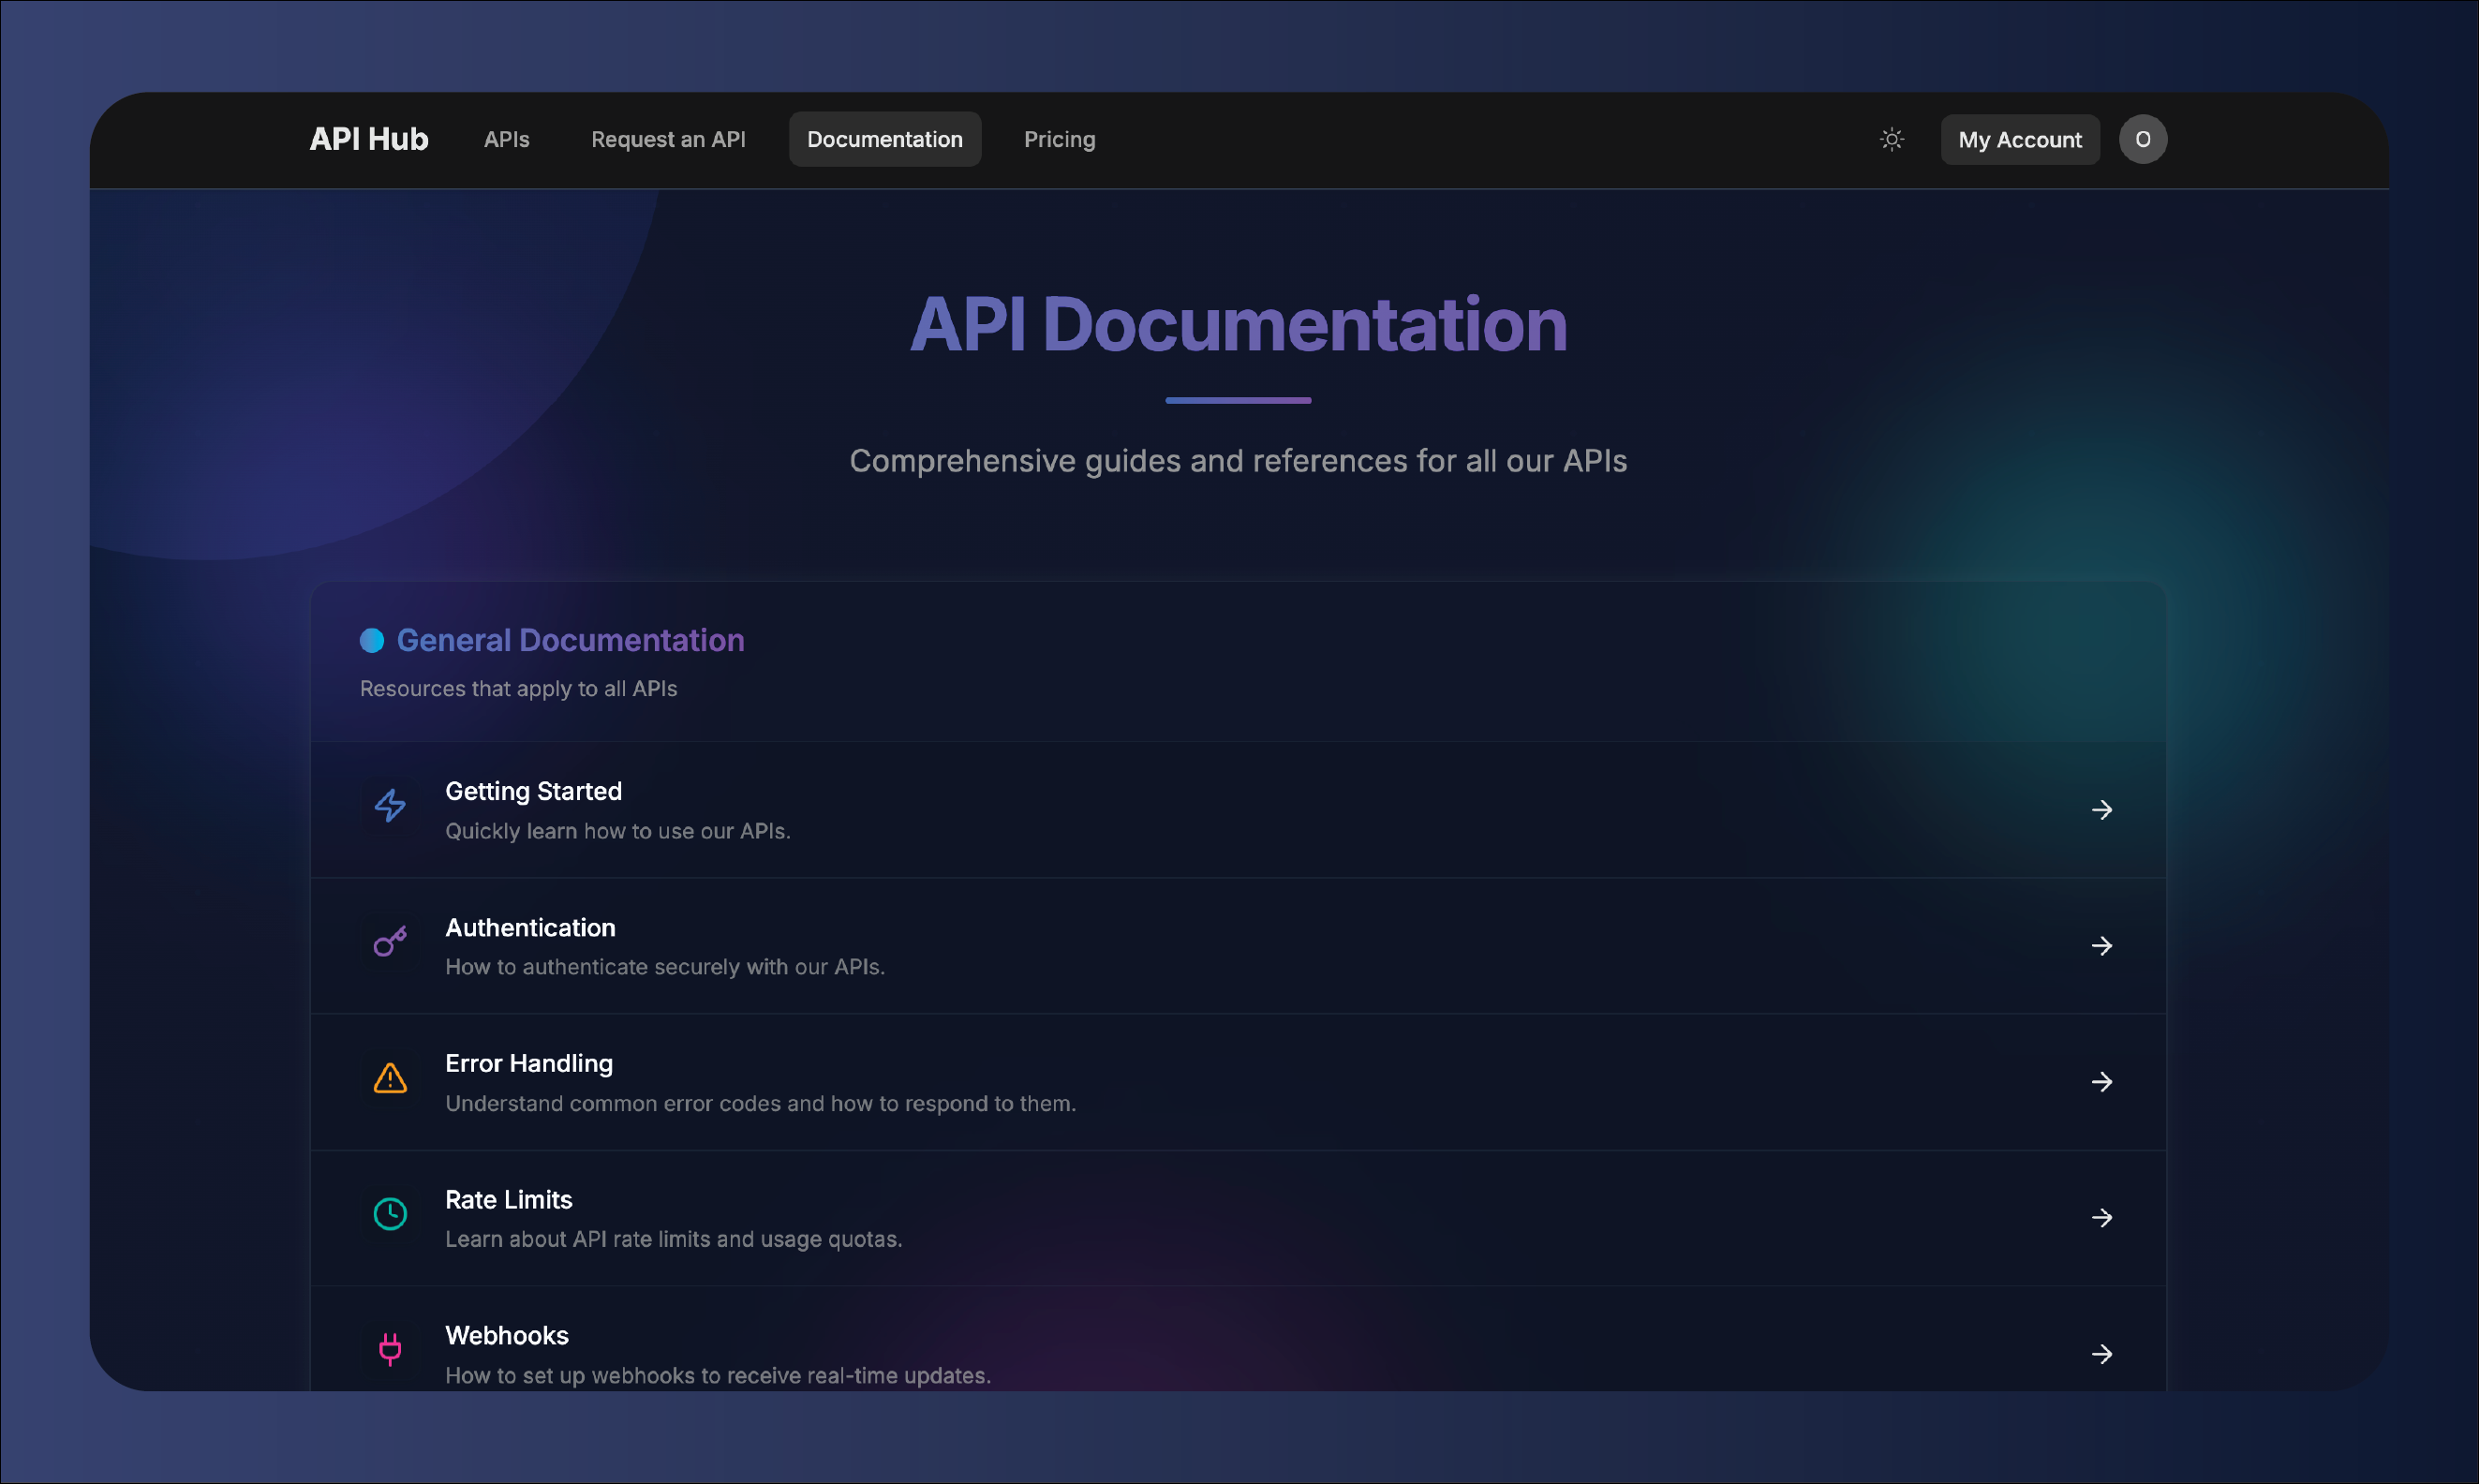Click the arrow on Webhooks row
Screen dimensions: 2479x1484
(x=2102, y=1354)
